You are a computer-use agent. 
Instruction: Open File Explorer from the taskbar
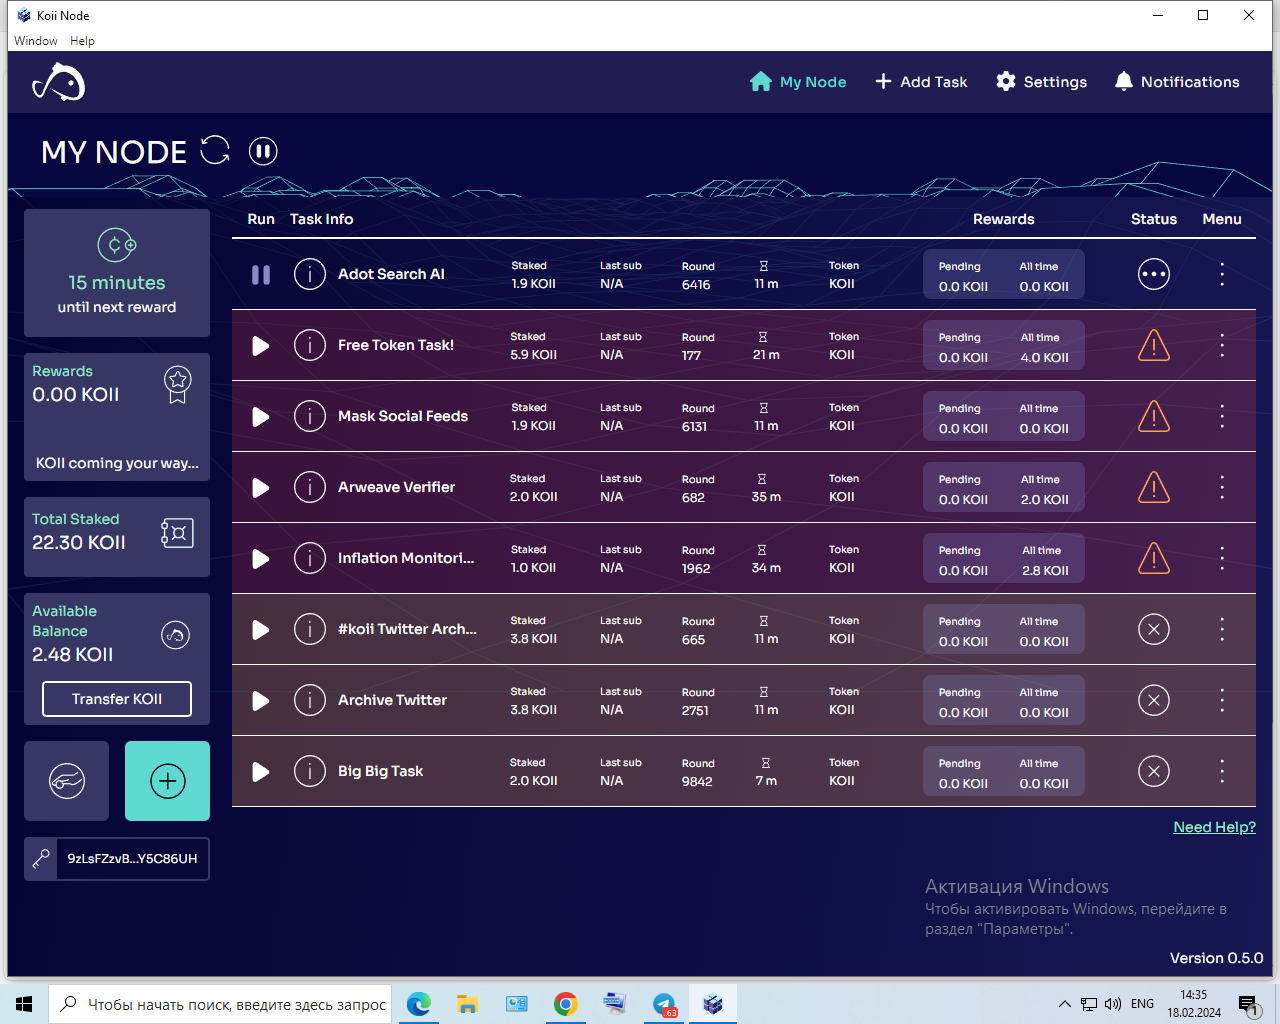point(468,1004)
